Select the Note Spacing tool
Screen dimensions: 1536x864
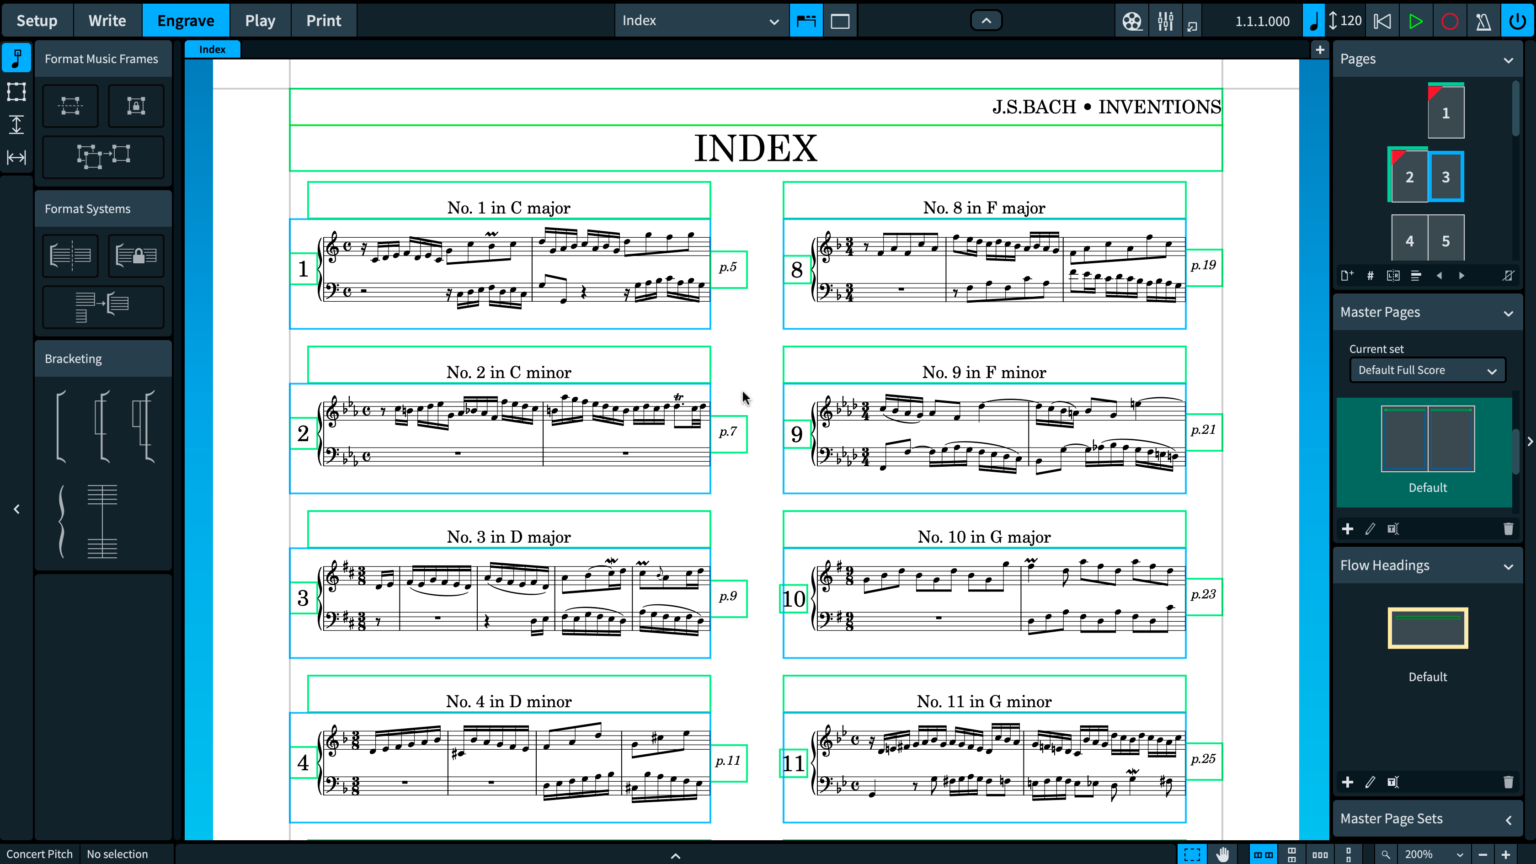[16, 157]
